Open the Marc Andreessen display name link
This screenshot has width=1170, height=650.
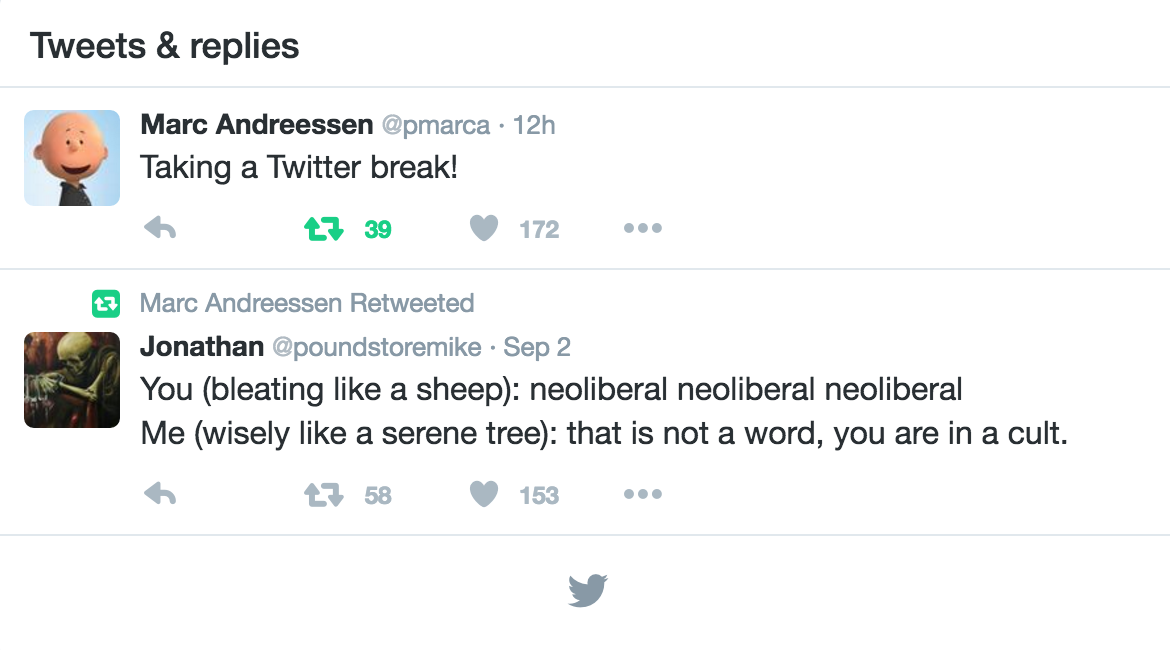click(x=257, y=125)
